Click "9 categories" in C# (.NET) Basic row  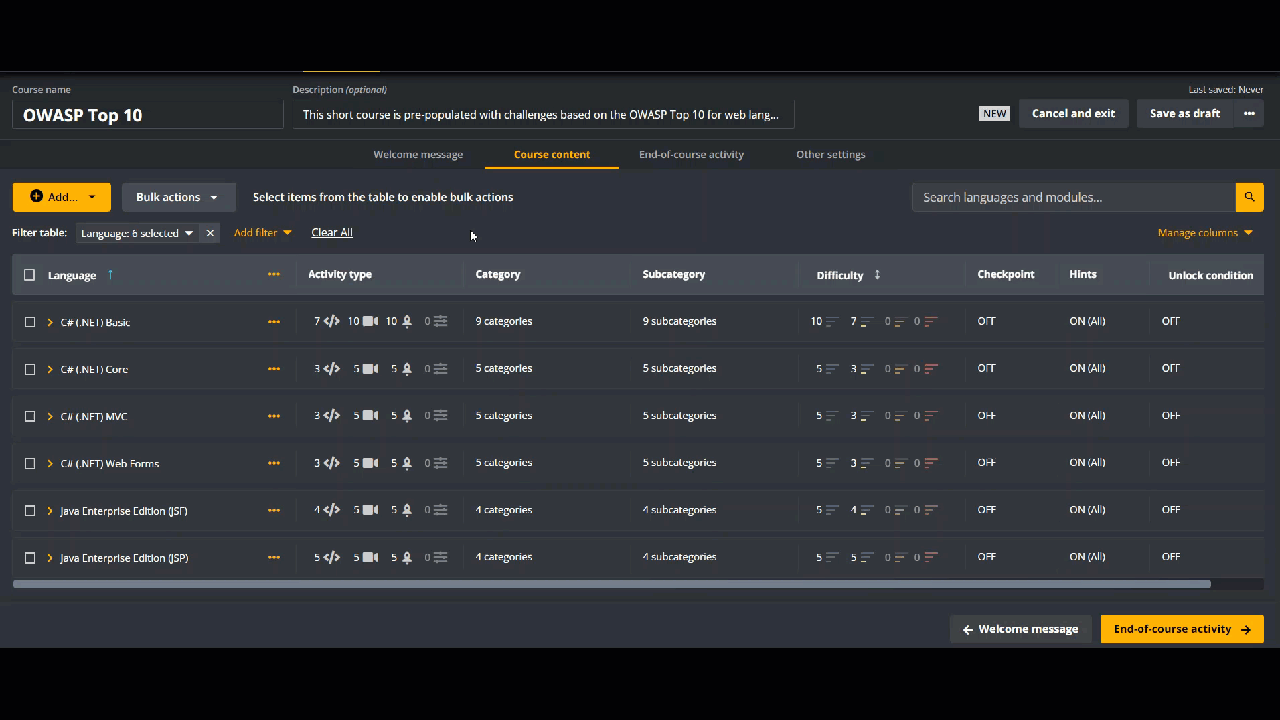coord(504,321)
